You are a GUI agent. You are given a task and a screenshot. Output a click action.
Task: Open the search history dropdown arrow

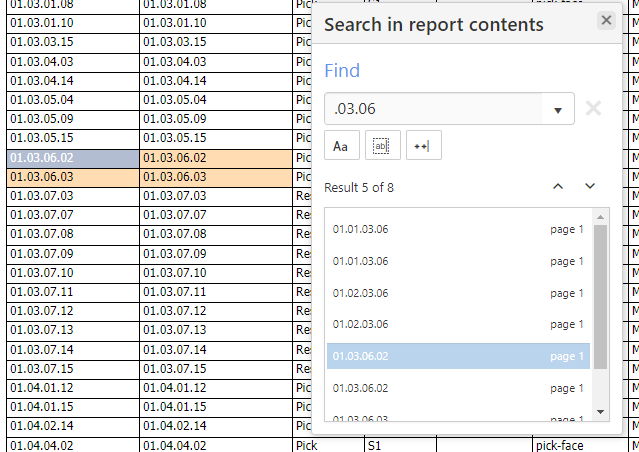tap(558, 109)
